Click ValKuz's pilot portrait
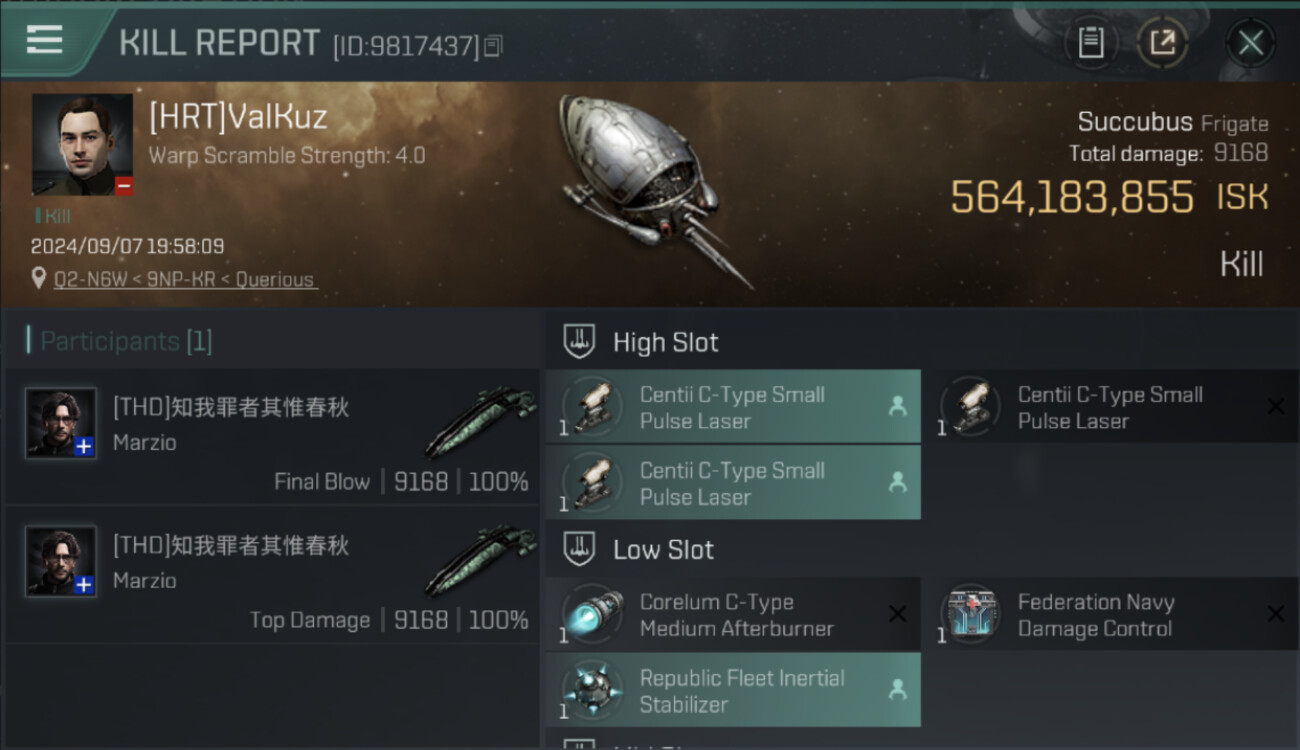This screenshot has width=1300, height=750. pos(82,145)
